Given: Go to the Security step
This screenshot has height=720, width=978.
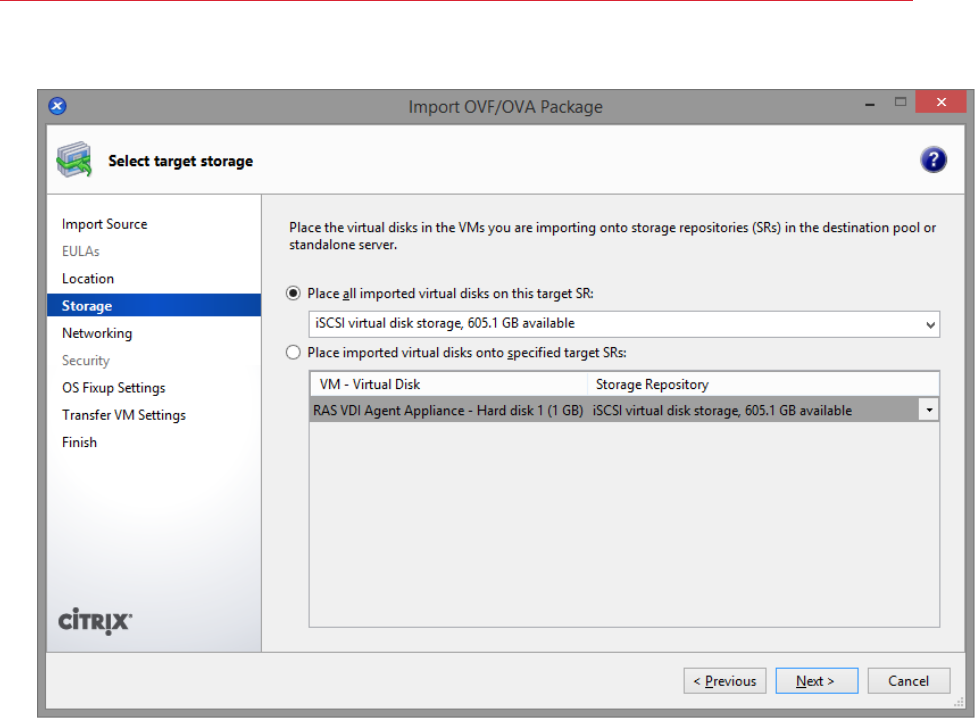Looking at the screenshot, I should [x=85, y=361].
